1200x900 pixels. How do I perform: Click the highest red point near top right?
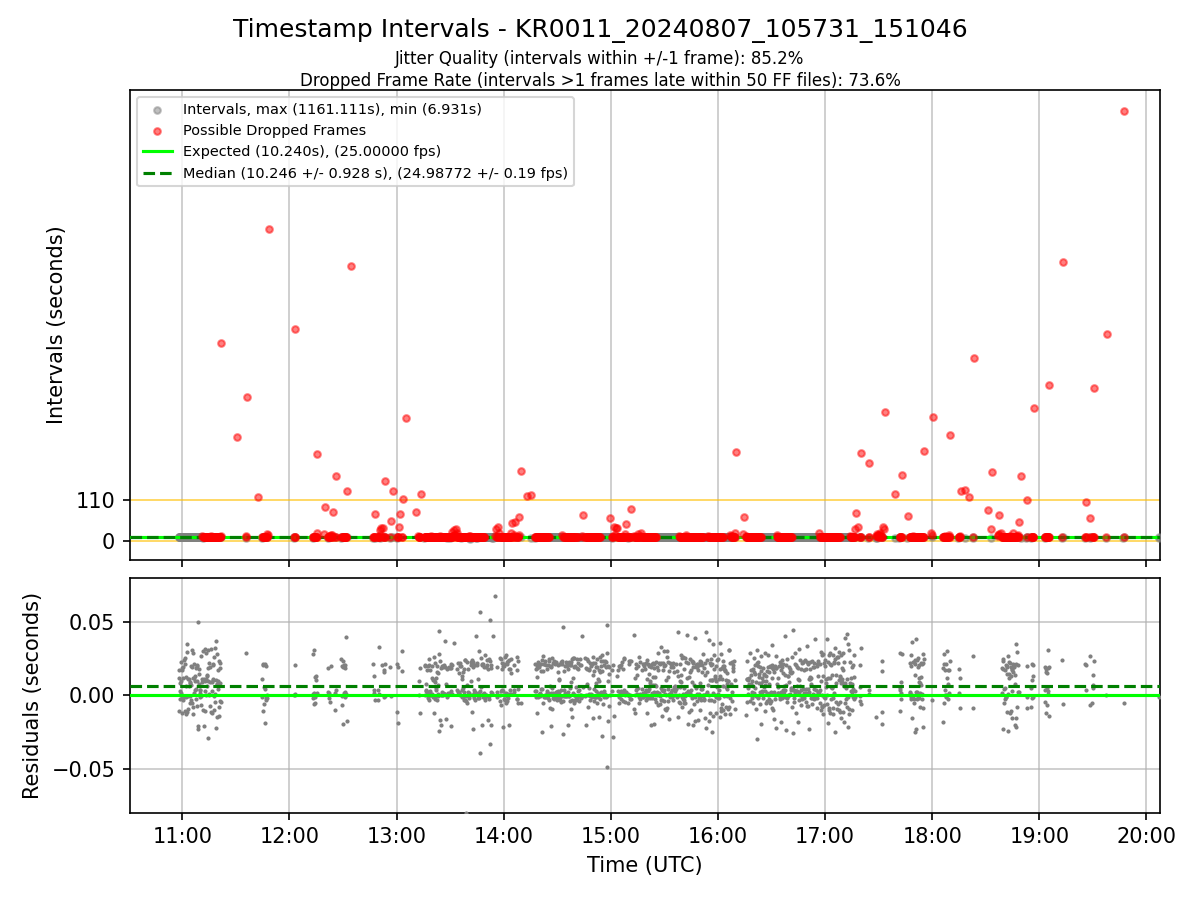point(1124,111)
